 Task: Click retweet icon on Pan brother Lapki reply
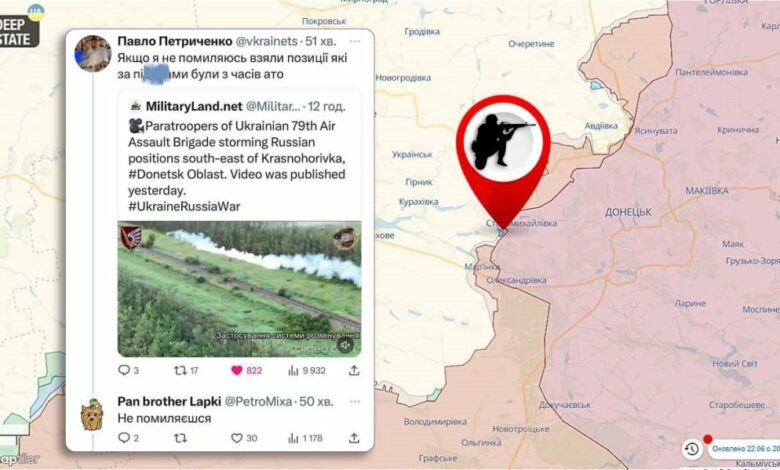[x=180, y=438]
